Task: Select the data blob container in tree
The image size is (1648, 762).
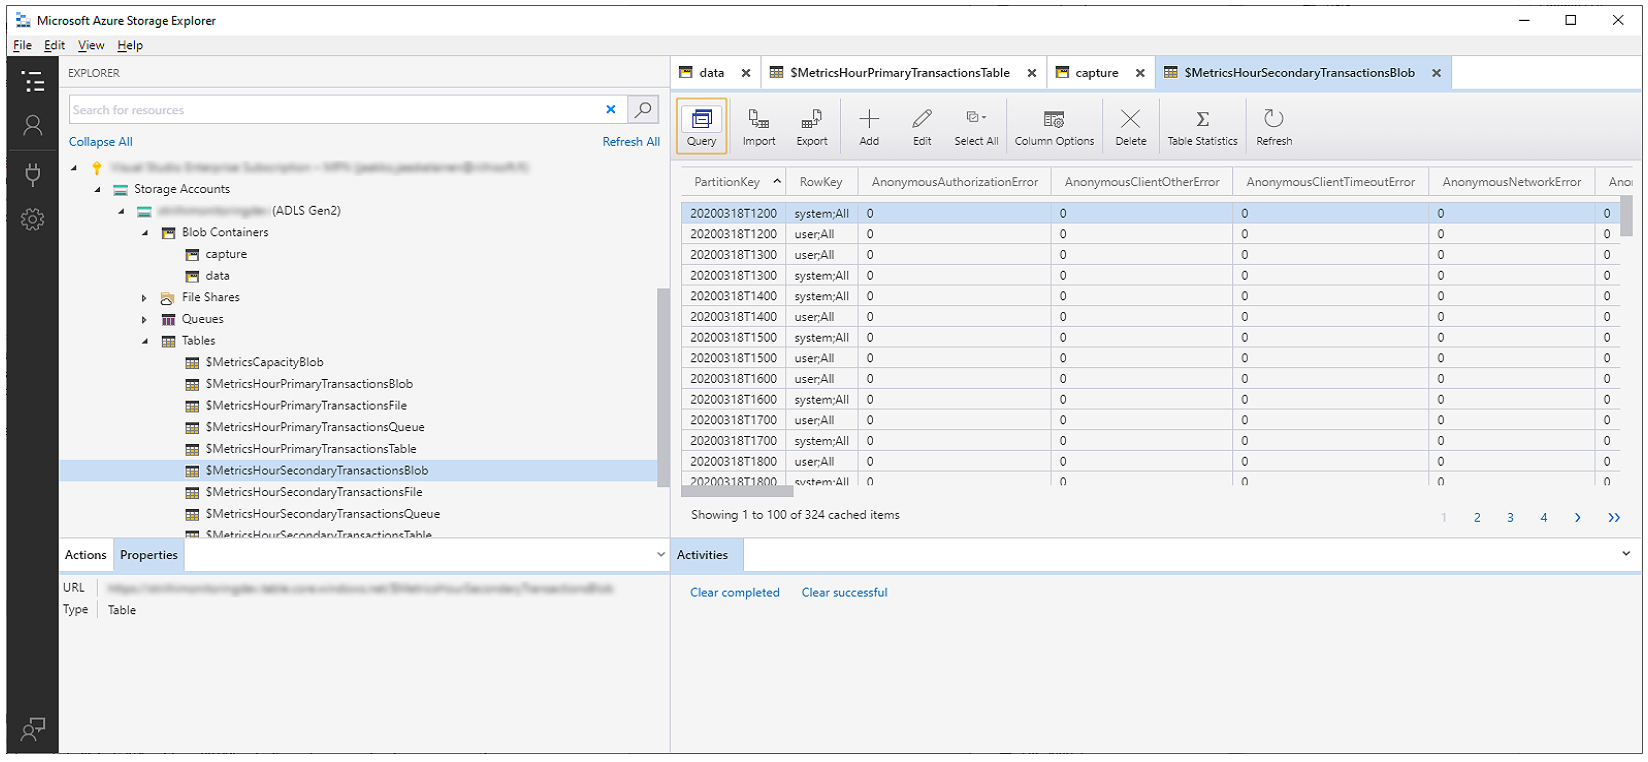Action: [x=217, y=276]
